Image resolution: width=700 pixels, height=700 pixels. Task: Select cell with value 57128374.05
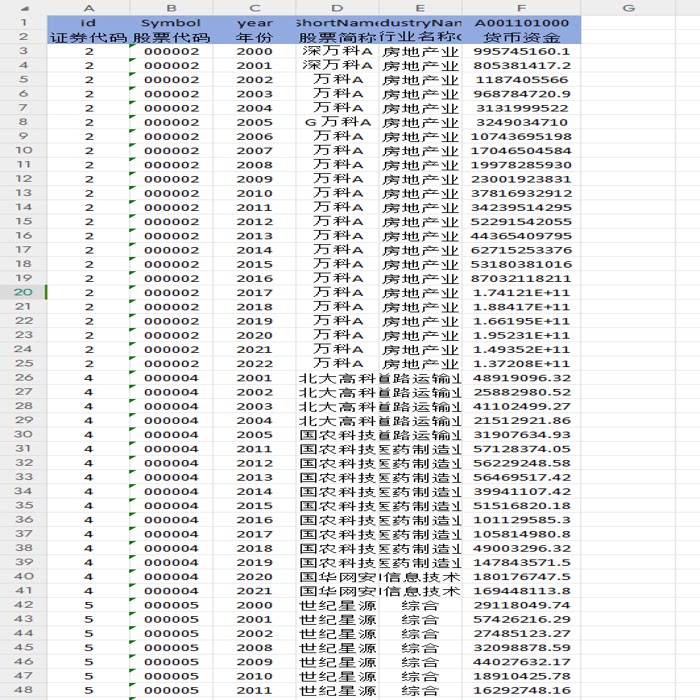[521, 449]
